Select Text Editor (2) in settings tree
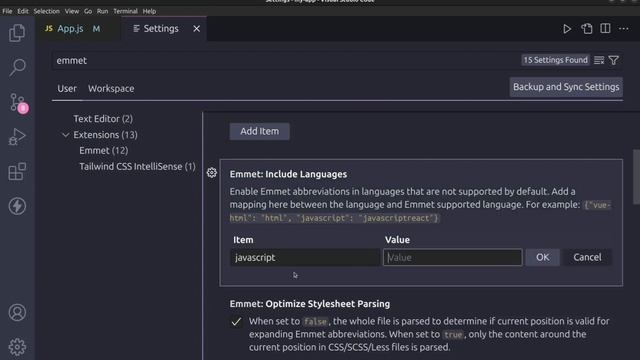The width and height of the screenshot is (640, 360). [x=103, y=119]
